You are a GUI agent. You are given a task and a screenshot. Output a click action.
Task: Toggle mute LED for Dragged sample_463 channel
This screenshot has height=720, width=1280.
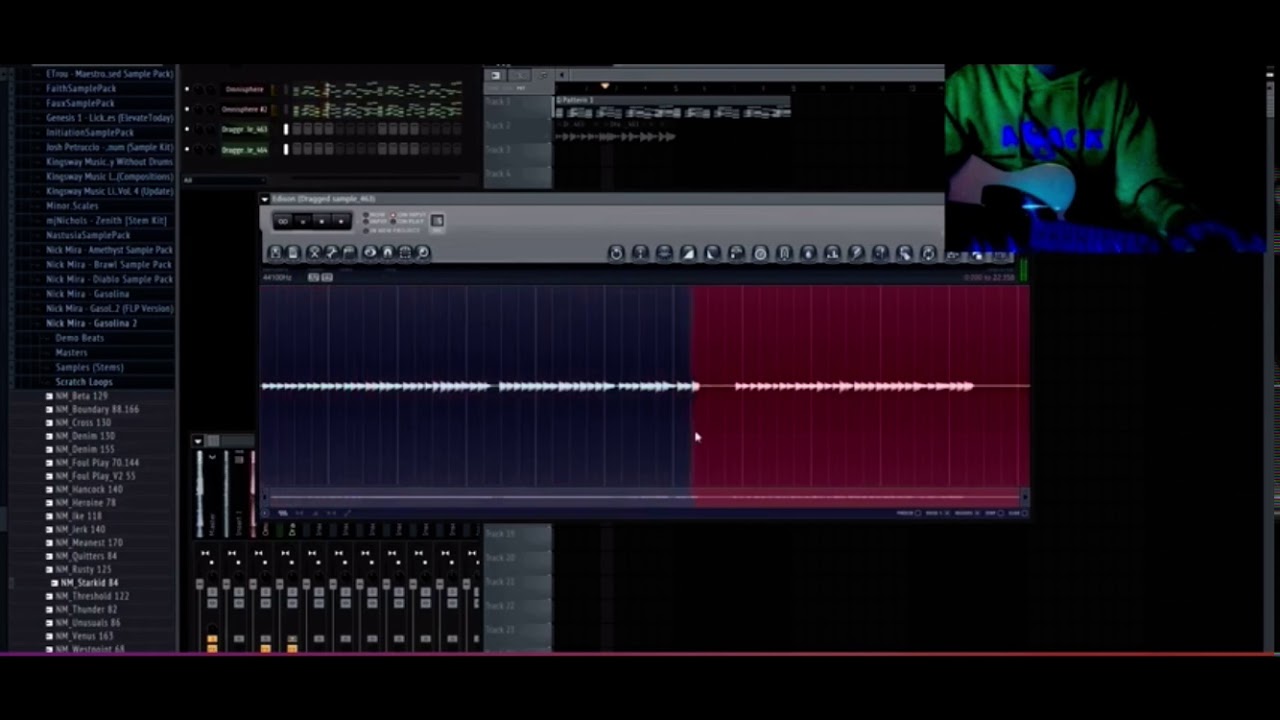[187, 129]
